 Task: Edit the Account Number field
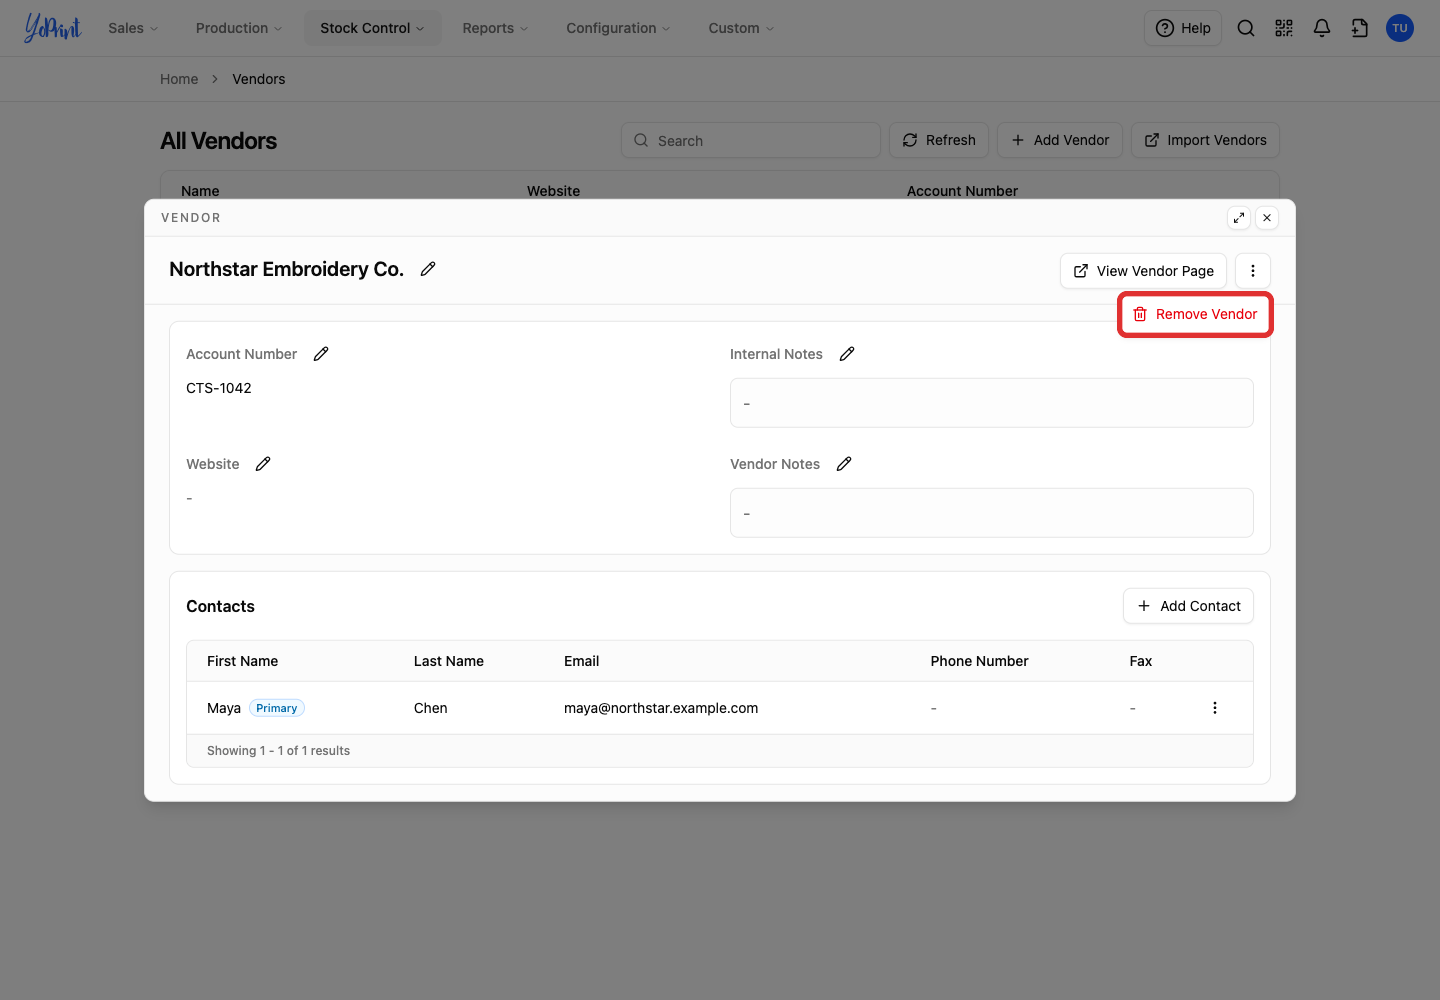pyautogui.click(x=321, y=354)
